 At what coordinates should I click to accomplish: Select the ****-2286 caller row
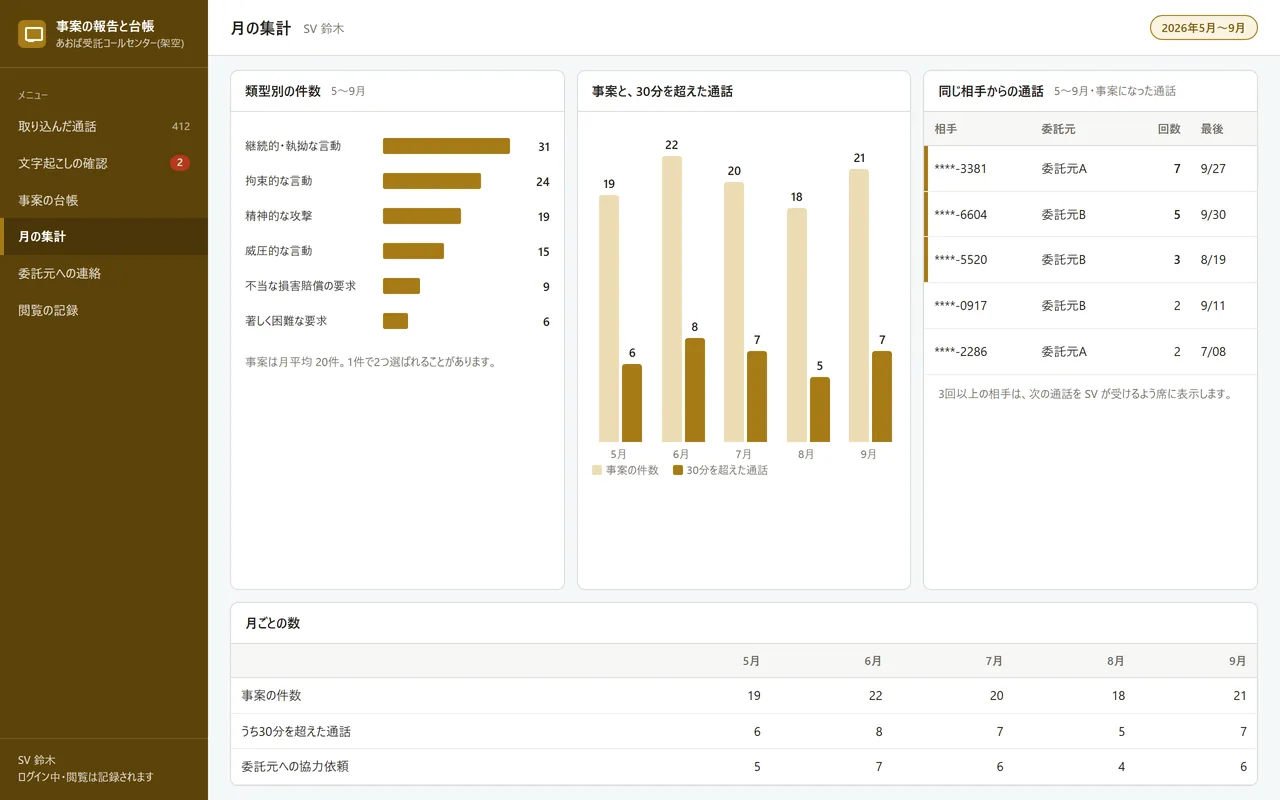click(1090, 352)
